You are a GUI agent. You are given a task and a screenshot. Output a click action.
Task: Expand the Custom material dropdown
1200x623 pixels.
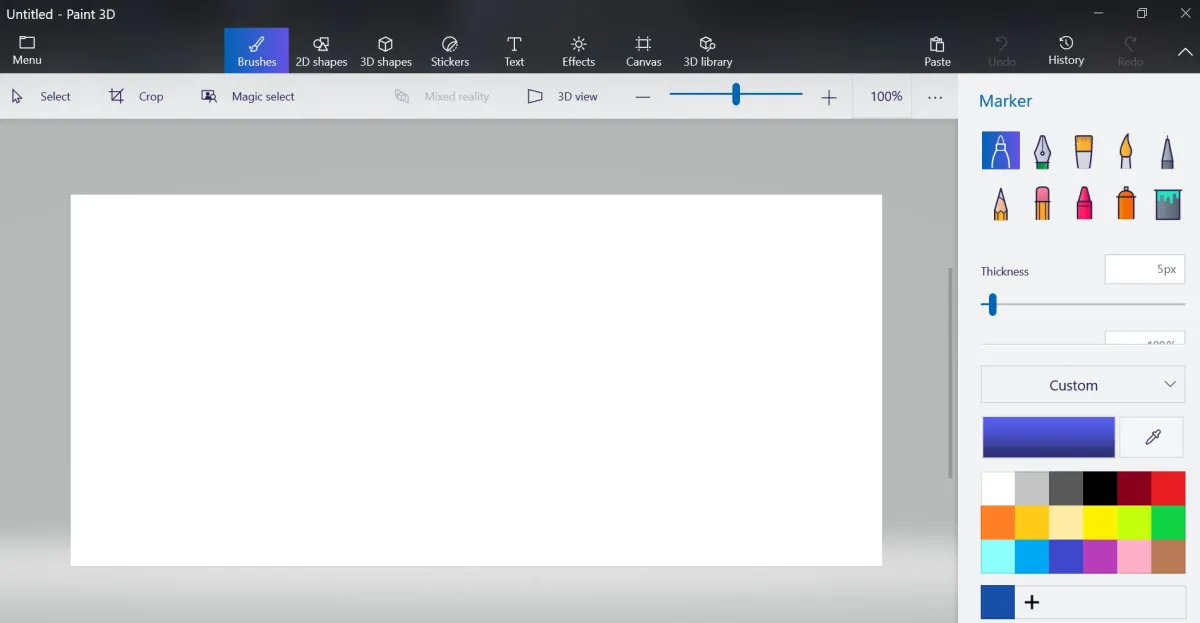tap(1083, 385)
